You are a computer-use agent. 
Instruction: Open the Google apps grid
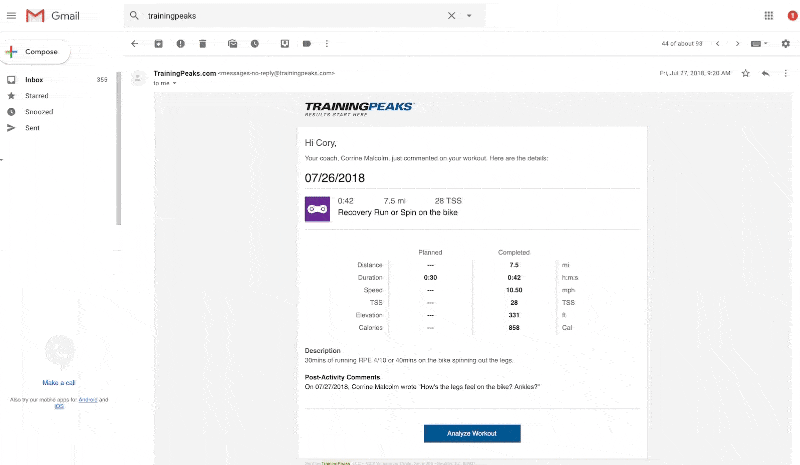point(769,16)
